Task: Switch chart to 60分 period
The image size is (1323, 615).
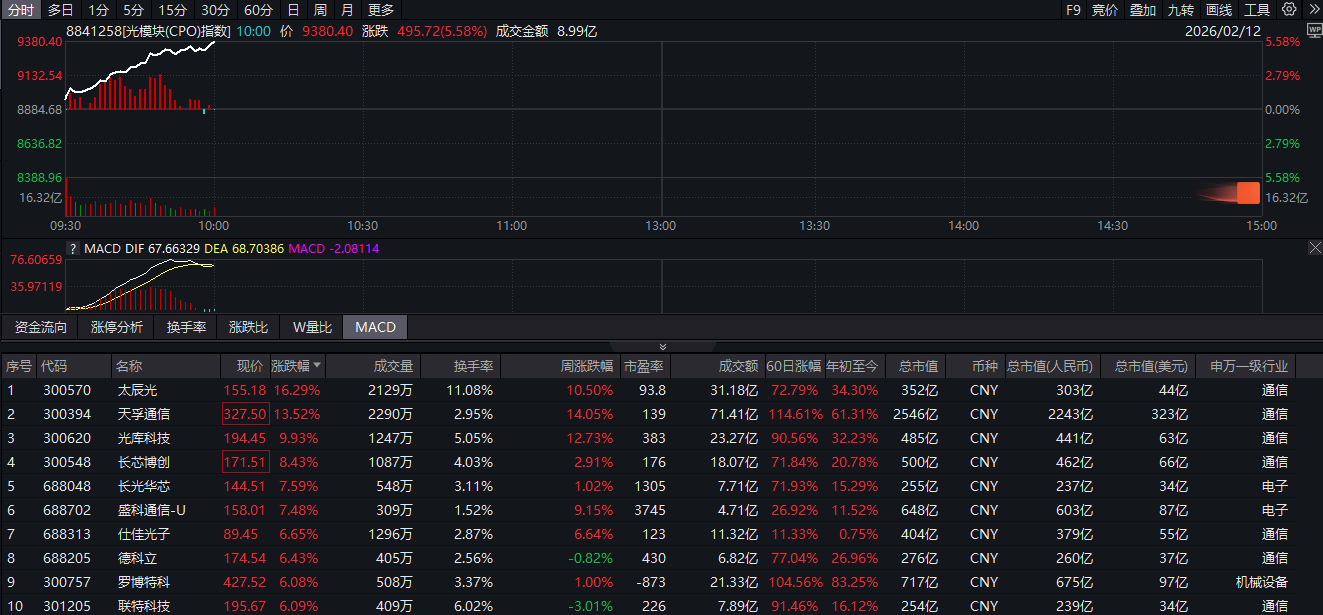Action: [258, 10]
